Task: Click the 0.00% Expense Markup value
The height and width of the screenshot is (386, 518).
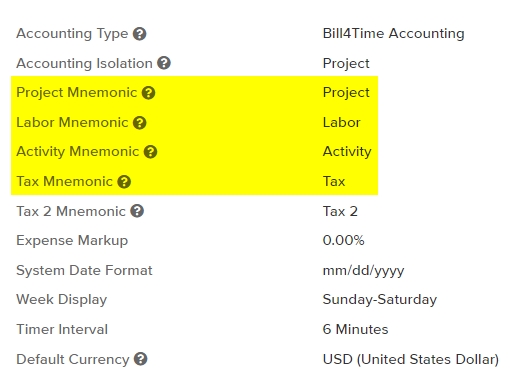Action: (343, 240)
